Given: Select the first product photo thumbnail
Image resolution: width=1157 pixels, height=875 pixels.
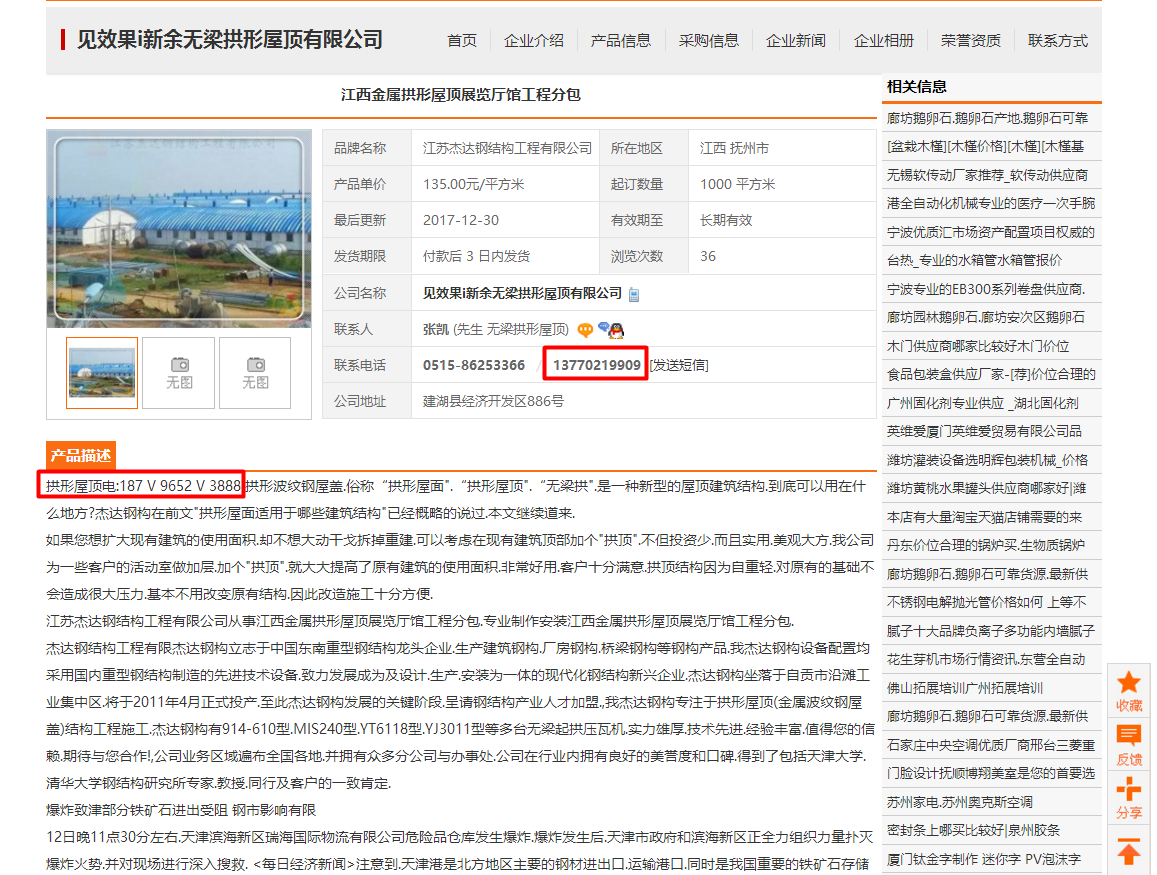Looking at the screenshot, I should [102, 373].
